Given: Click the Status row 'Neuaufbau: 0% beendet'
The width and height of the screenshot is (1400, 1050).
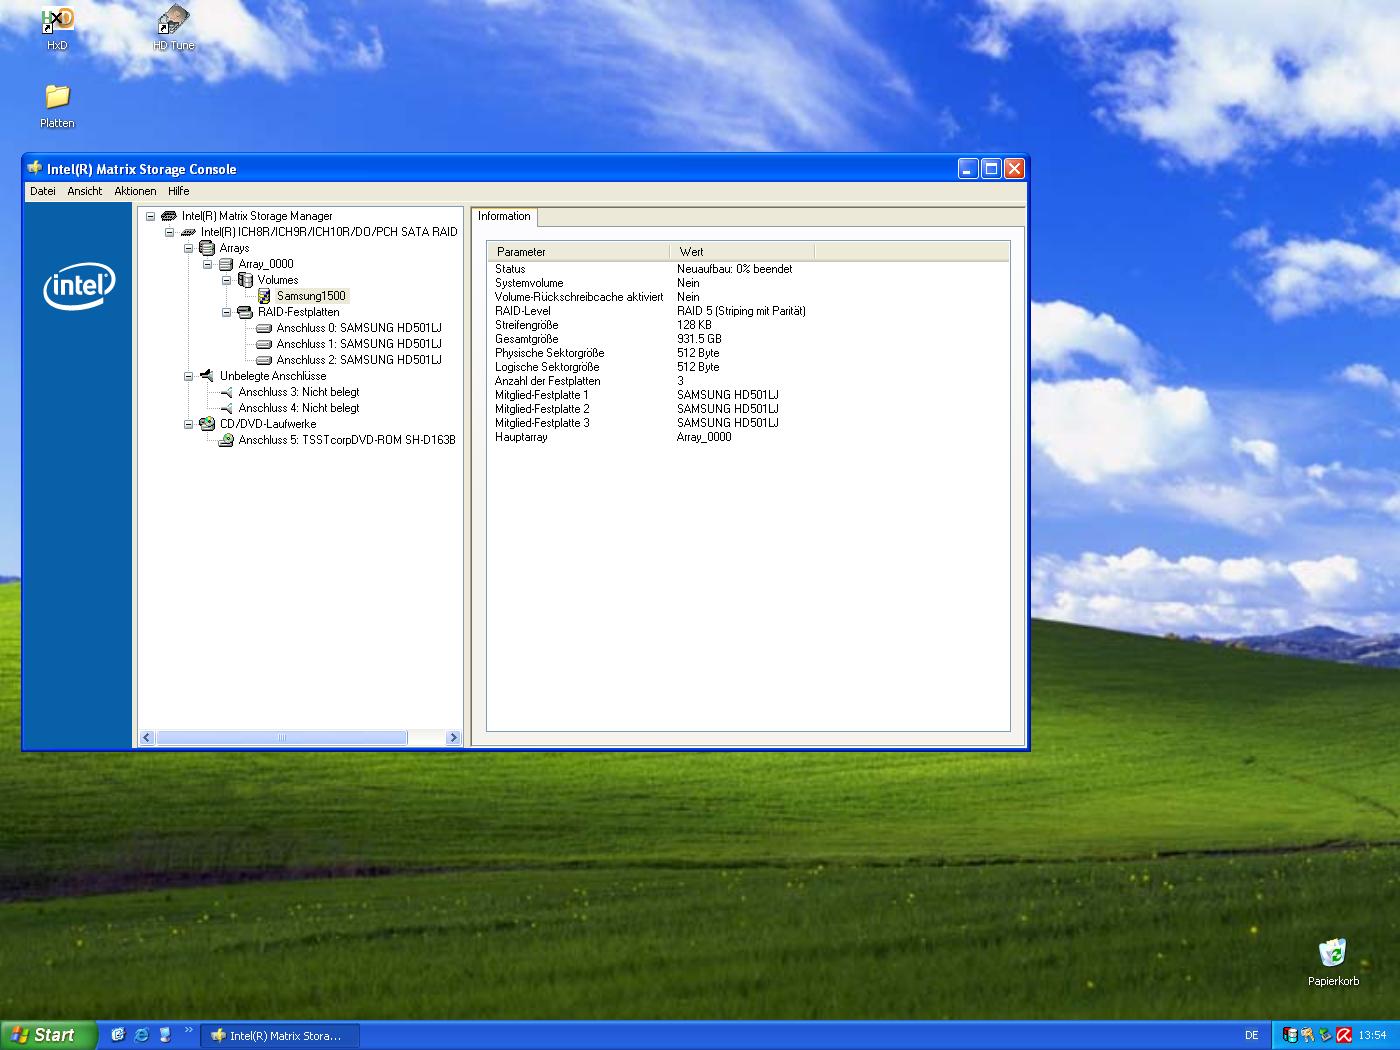Looking at the screenshot, I should (x=748, y=269).
